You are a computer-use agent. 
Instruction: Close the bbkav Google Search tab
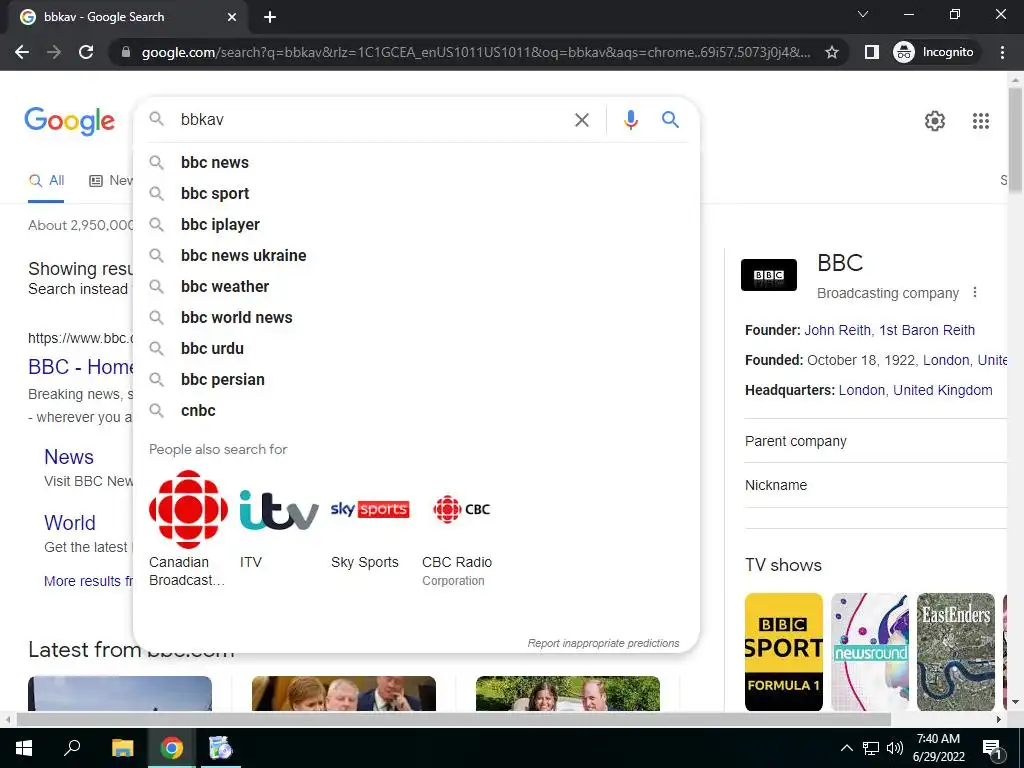(232, 18)
